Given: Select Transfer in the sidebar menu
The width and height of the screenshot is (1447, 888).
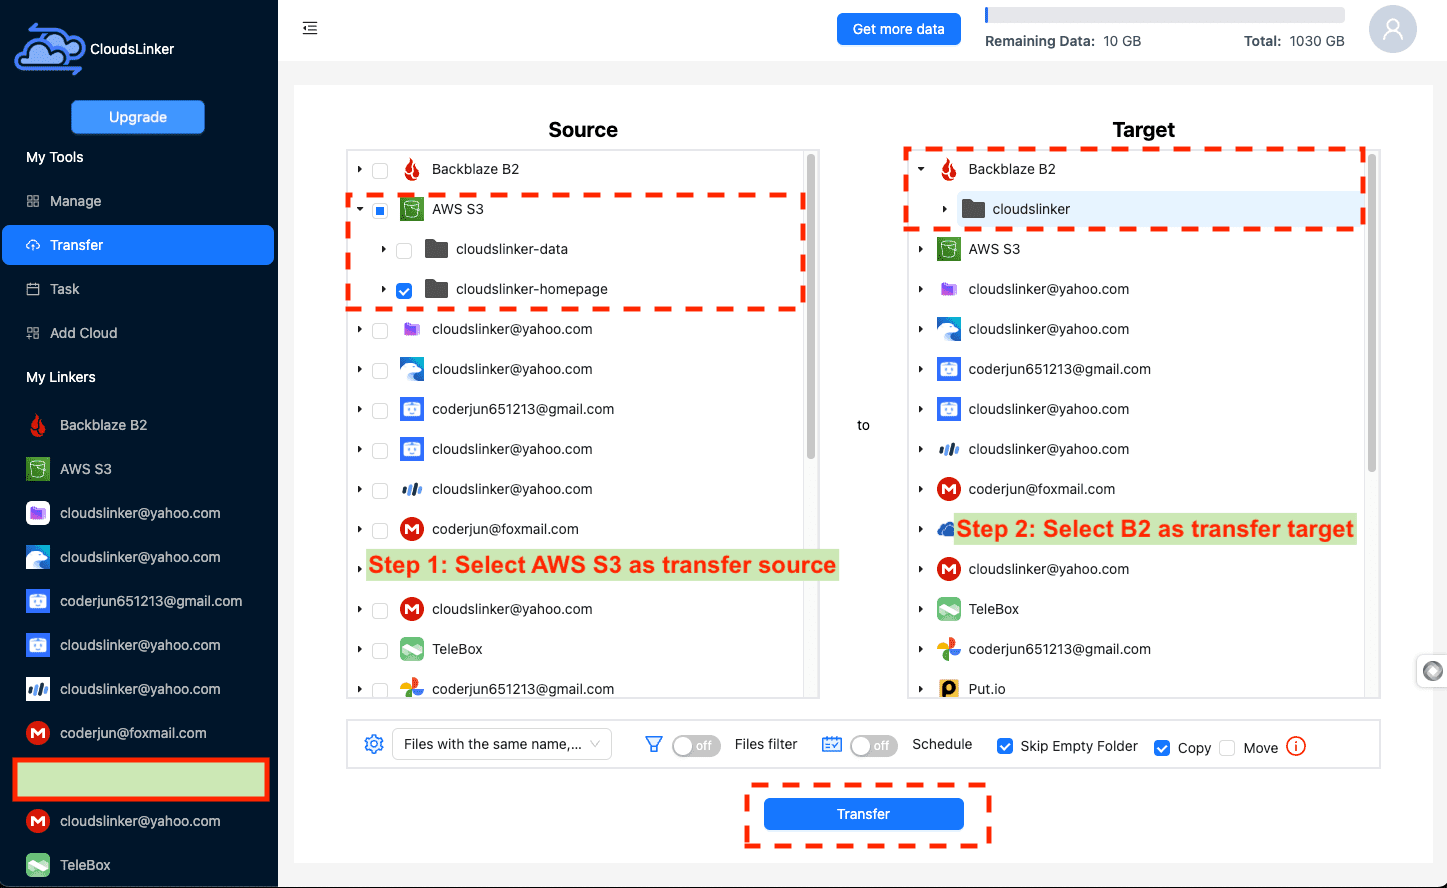Looking at the screenshot, I should (138, 245).
